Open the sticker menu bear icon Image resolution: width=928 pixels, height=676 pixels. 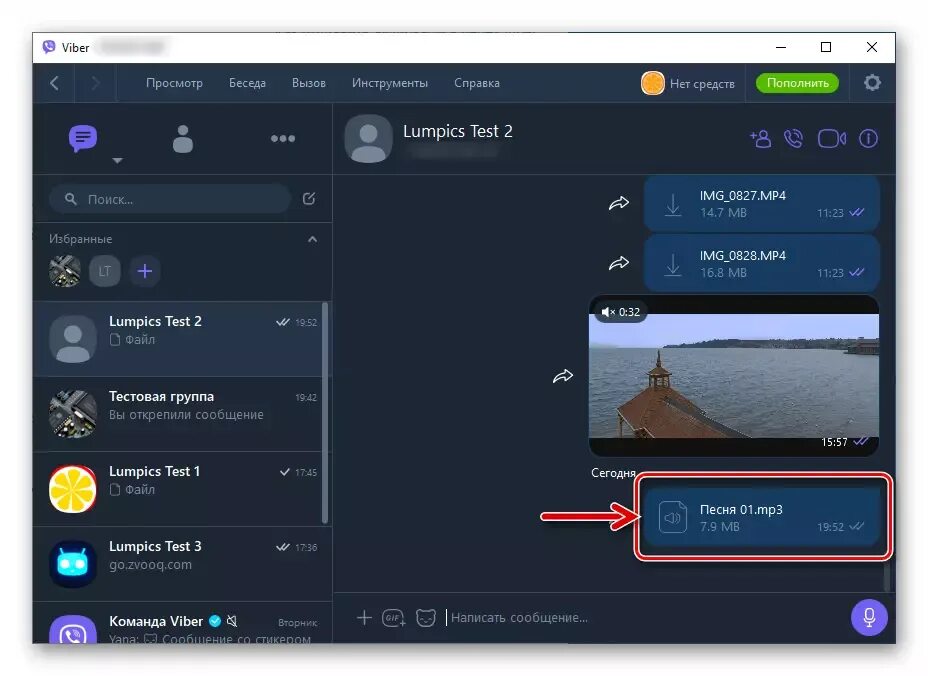[x=426, y=617]
